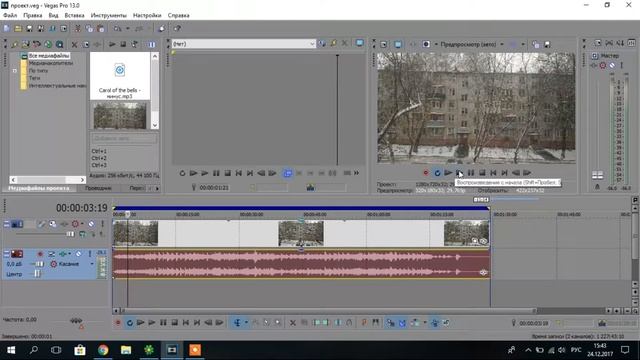Arm the audio track for record
Viewport: 640px width, 360px height.
click(x=40, y=254)
